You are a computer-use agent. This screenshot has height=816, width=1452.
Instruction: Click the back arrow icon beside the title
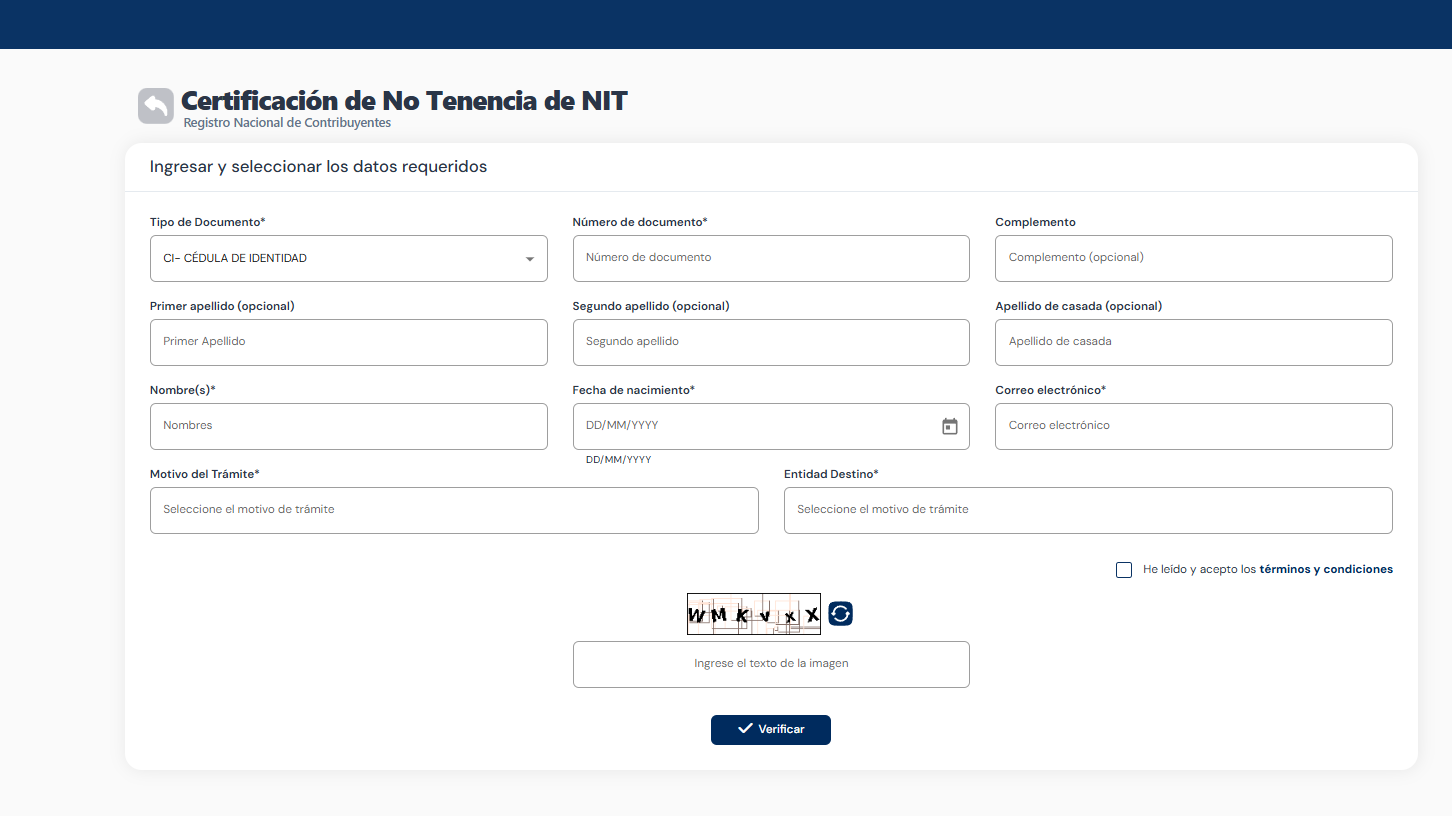pos(156,105)
